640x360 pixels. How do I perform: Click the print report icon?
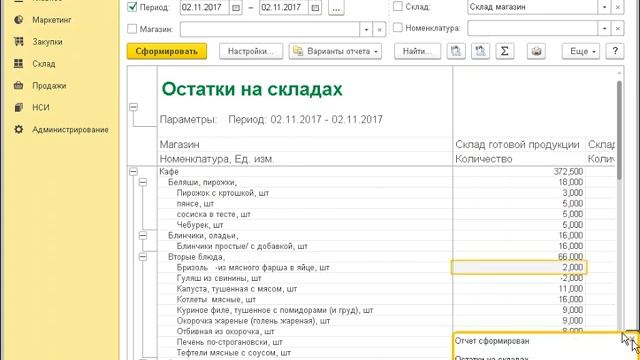[536, 51]
